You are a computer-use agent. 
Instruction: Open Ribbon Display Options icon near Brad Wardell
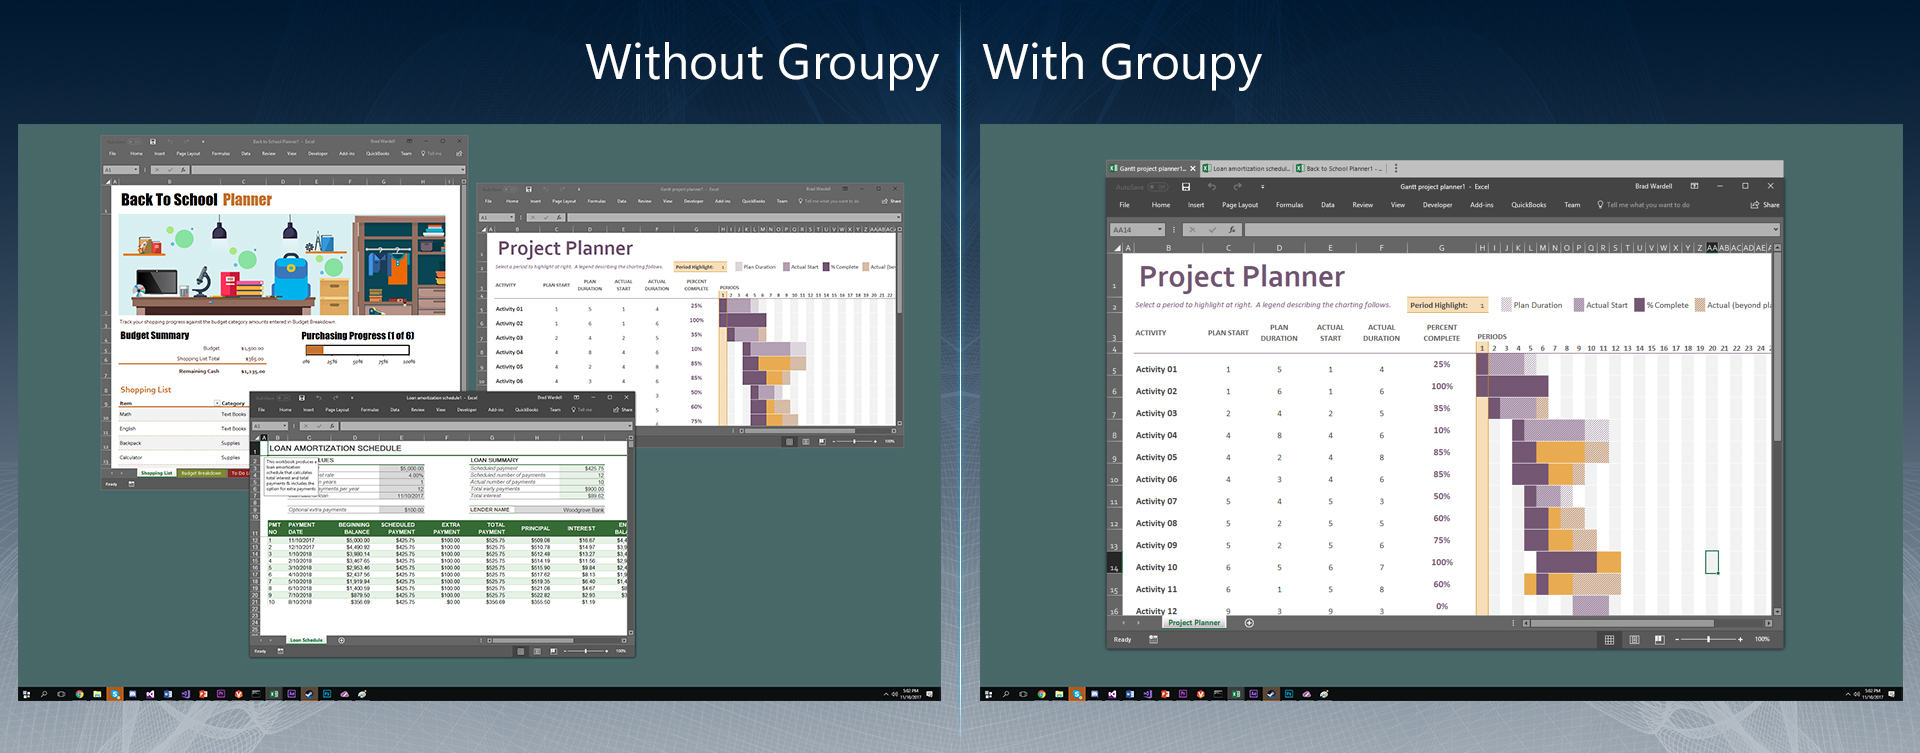(1694, 186)
